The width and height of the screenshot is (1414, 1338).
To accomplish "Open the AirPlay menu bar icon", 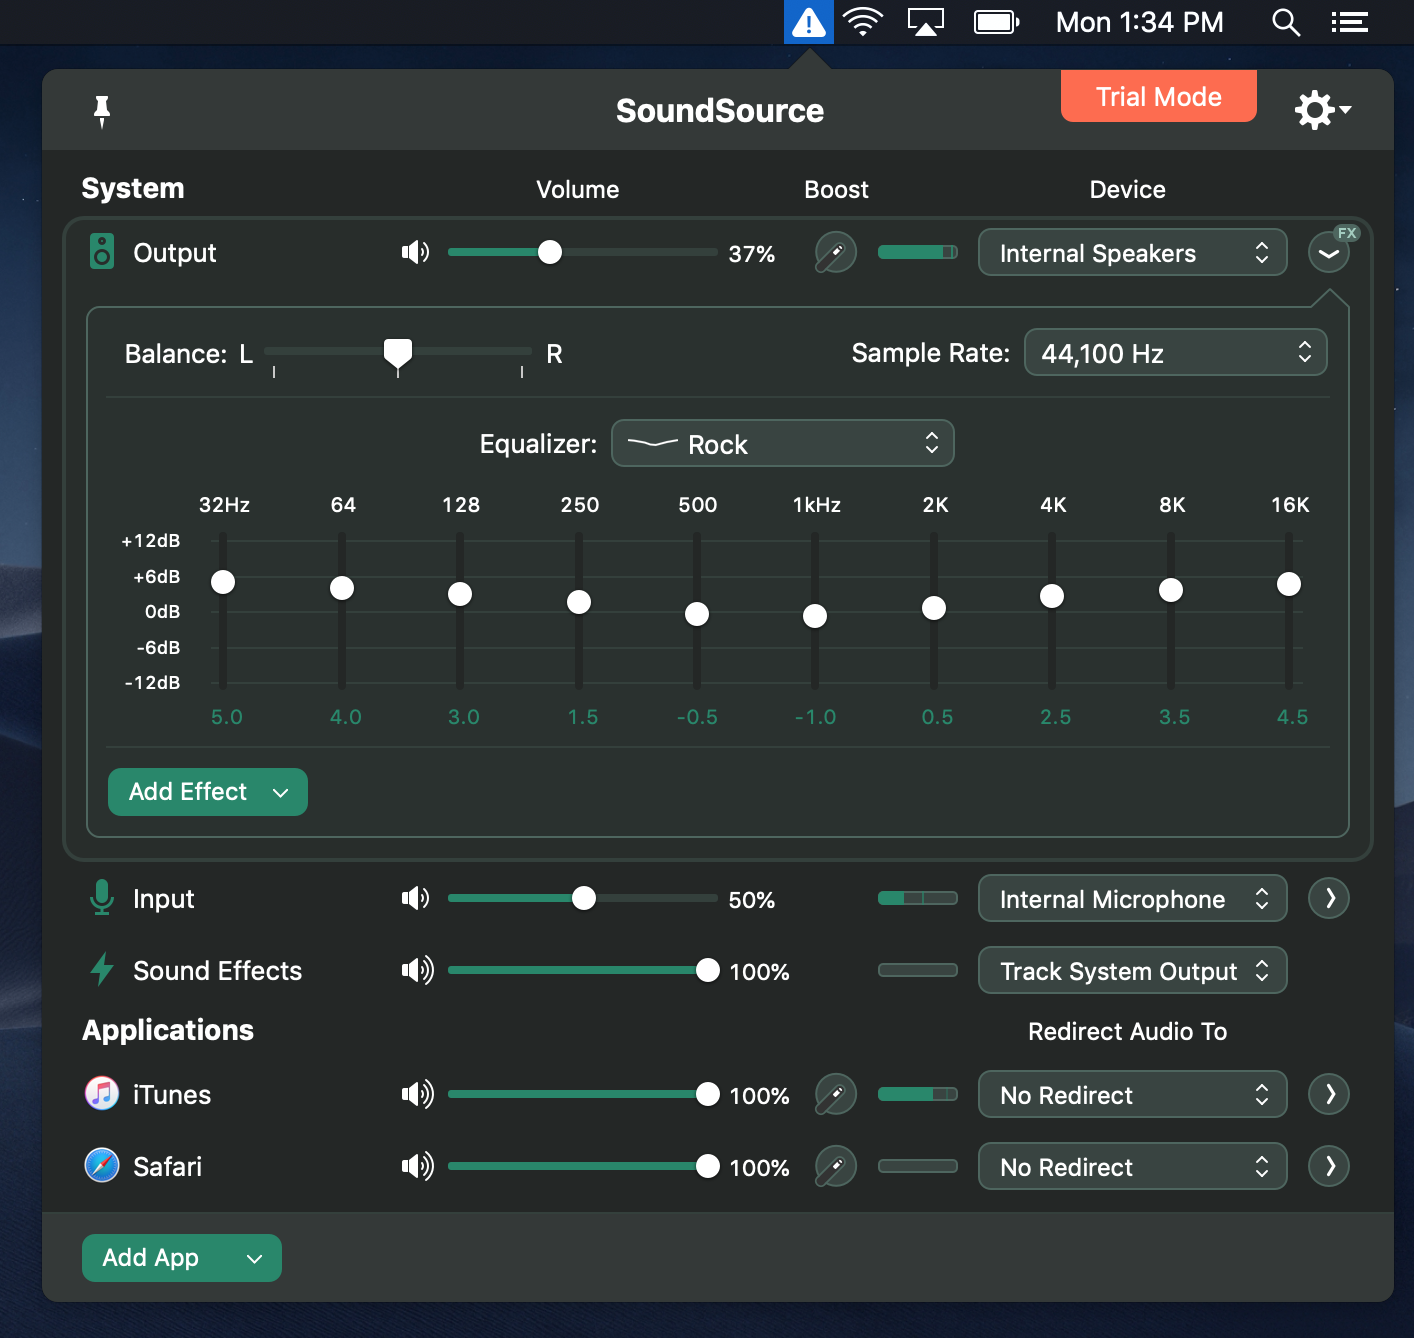I will [x=926, y=22].
